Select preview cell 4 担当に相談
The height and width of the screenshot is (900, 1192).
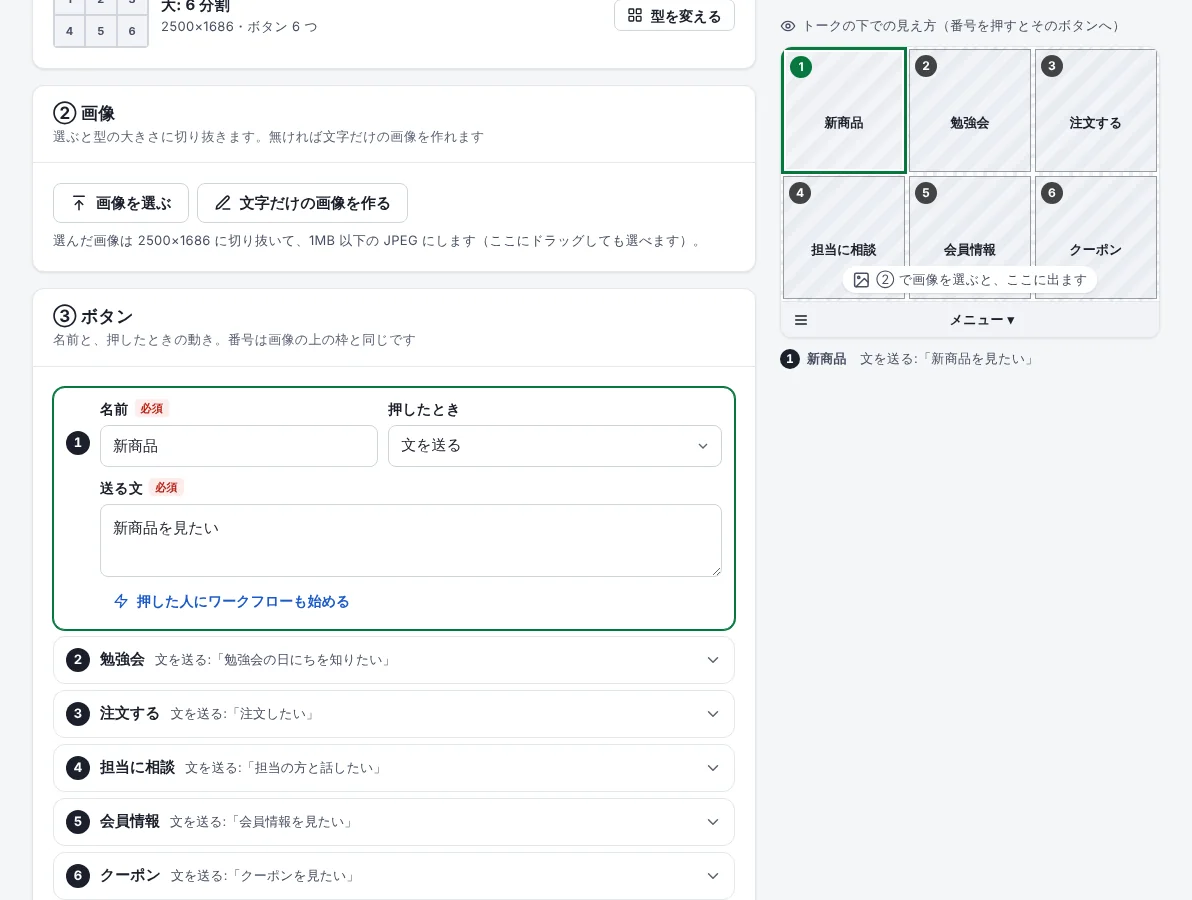tap(844, 237)
